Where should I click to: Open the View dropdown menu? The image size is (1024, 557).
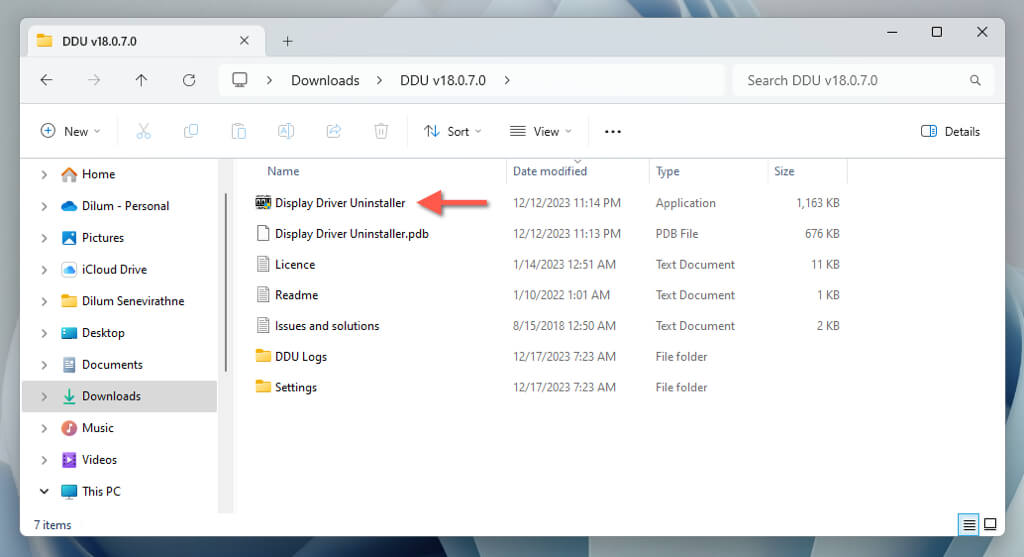(541, 131)
